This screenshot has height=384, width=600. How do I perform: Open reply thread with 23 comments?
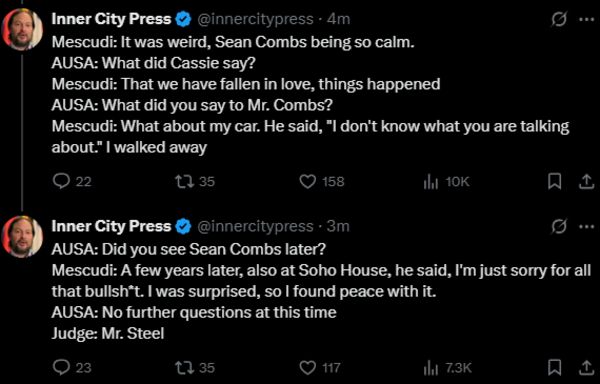[72, 368]
